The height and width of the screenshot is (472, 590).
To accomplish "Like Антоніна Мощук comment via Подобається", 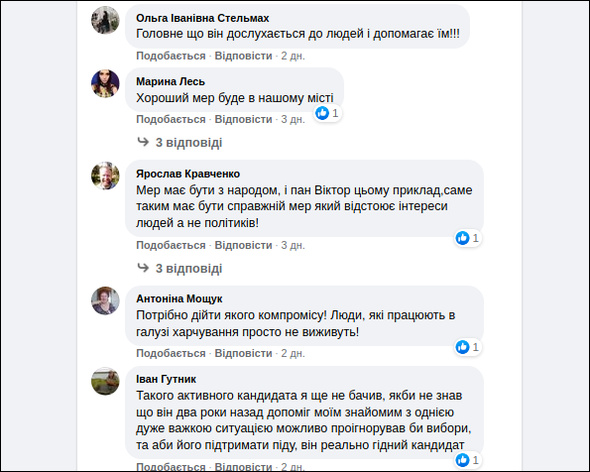I will click(171, 353).
